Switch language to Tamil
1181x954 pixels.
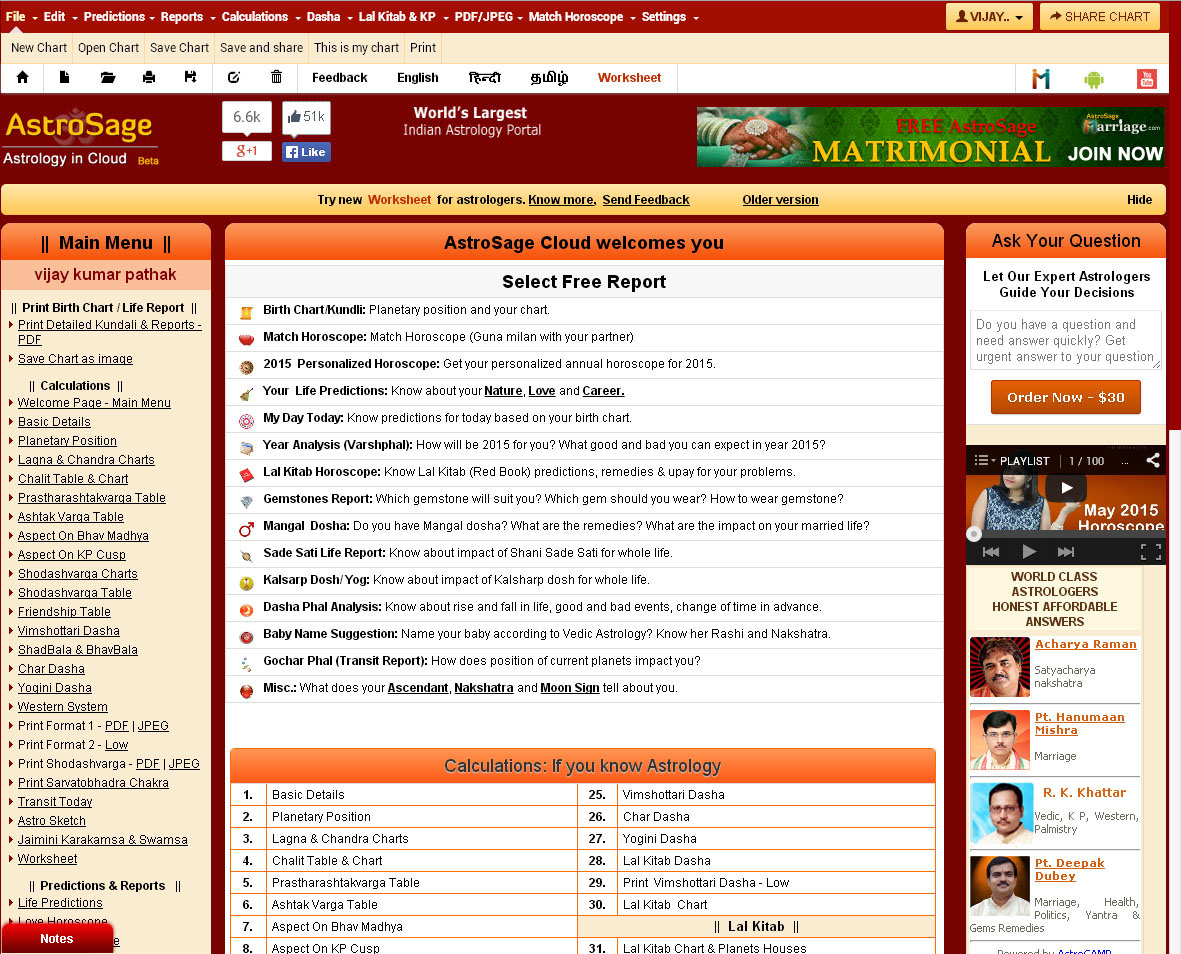(x=549, y=78)
